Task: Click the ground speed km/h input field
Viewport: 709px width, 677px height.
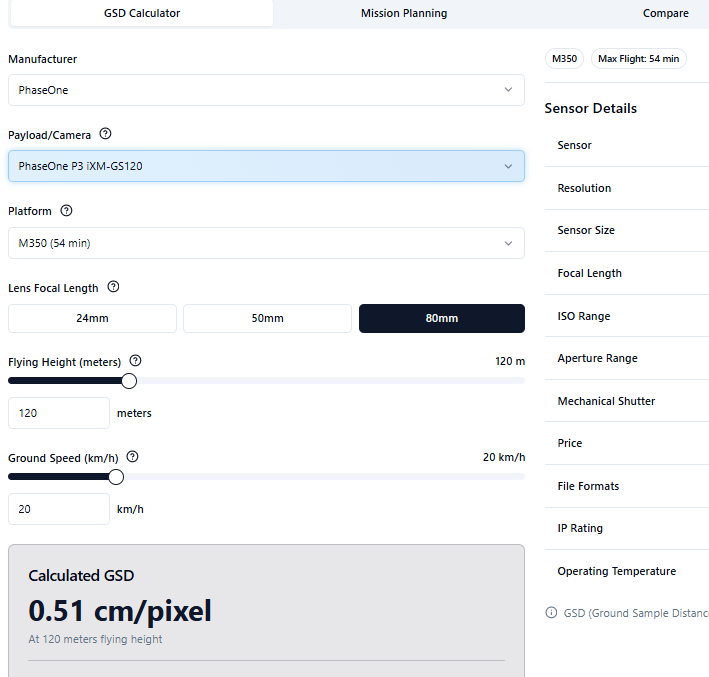Action: click(59, 509)
